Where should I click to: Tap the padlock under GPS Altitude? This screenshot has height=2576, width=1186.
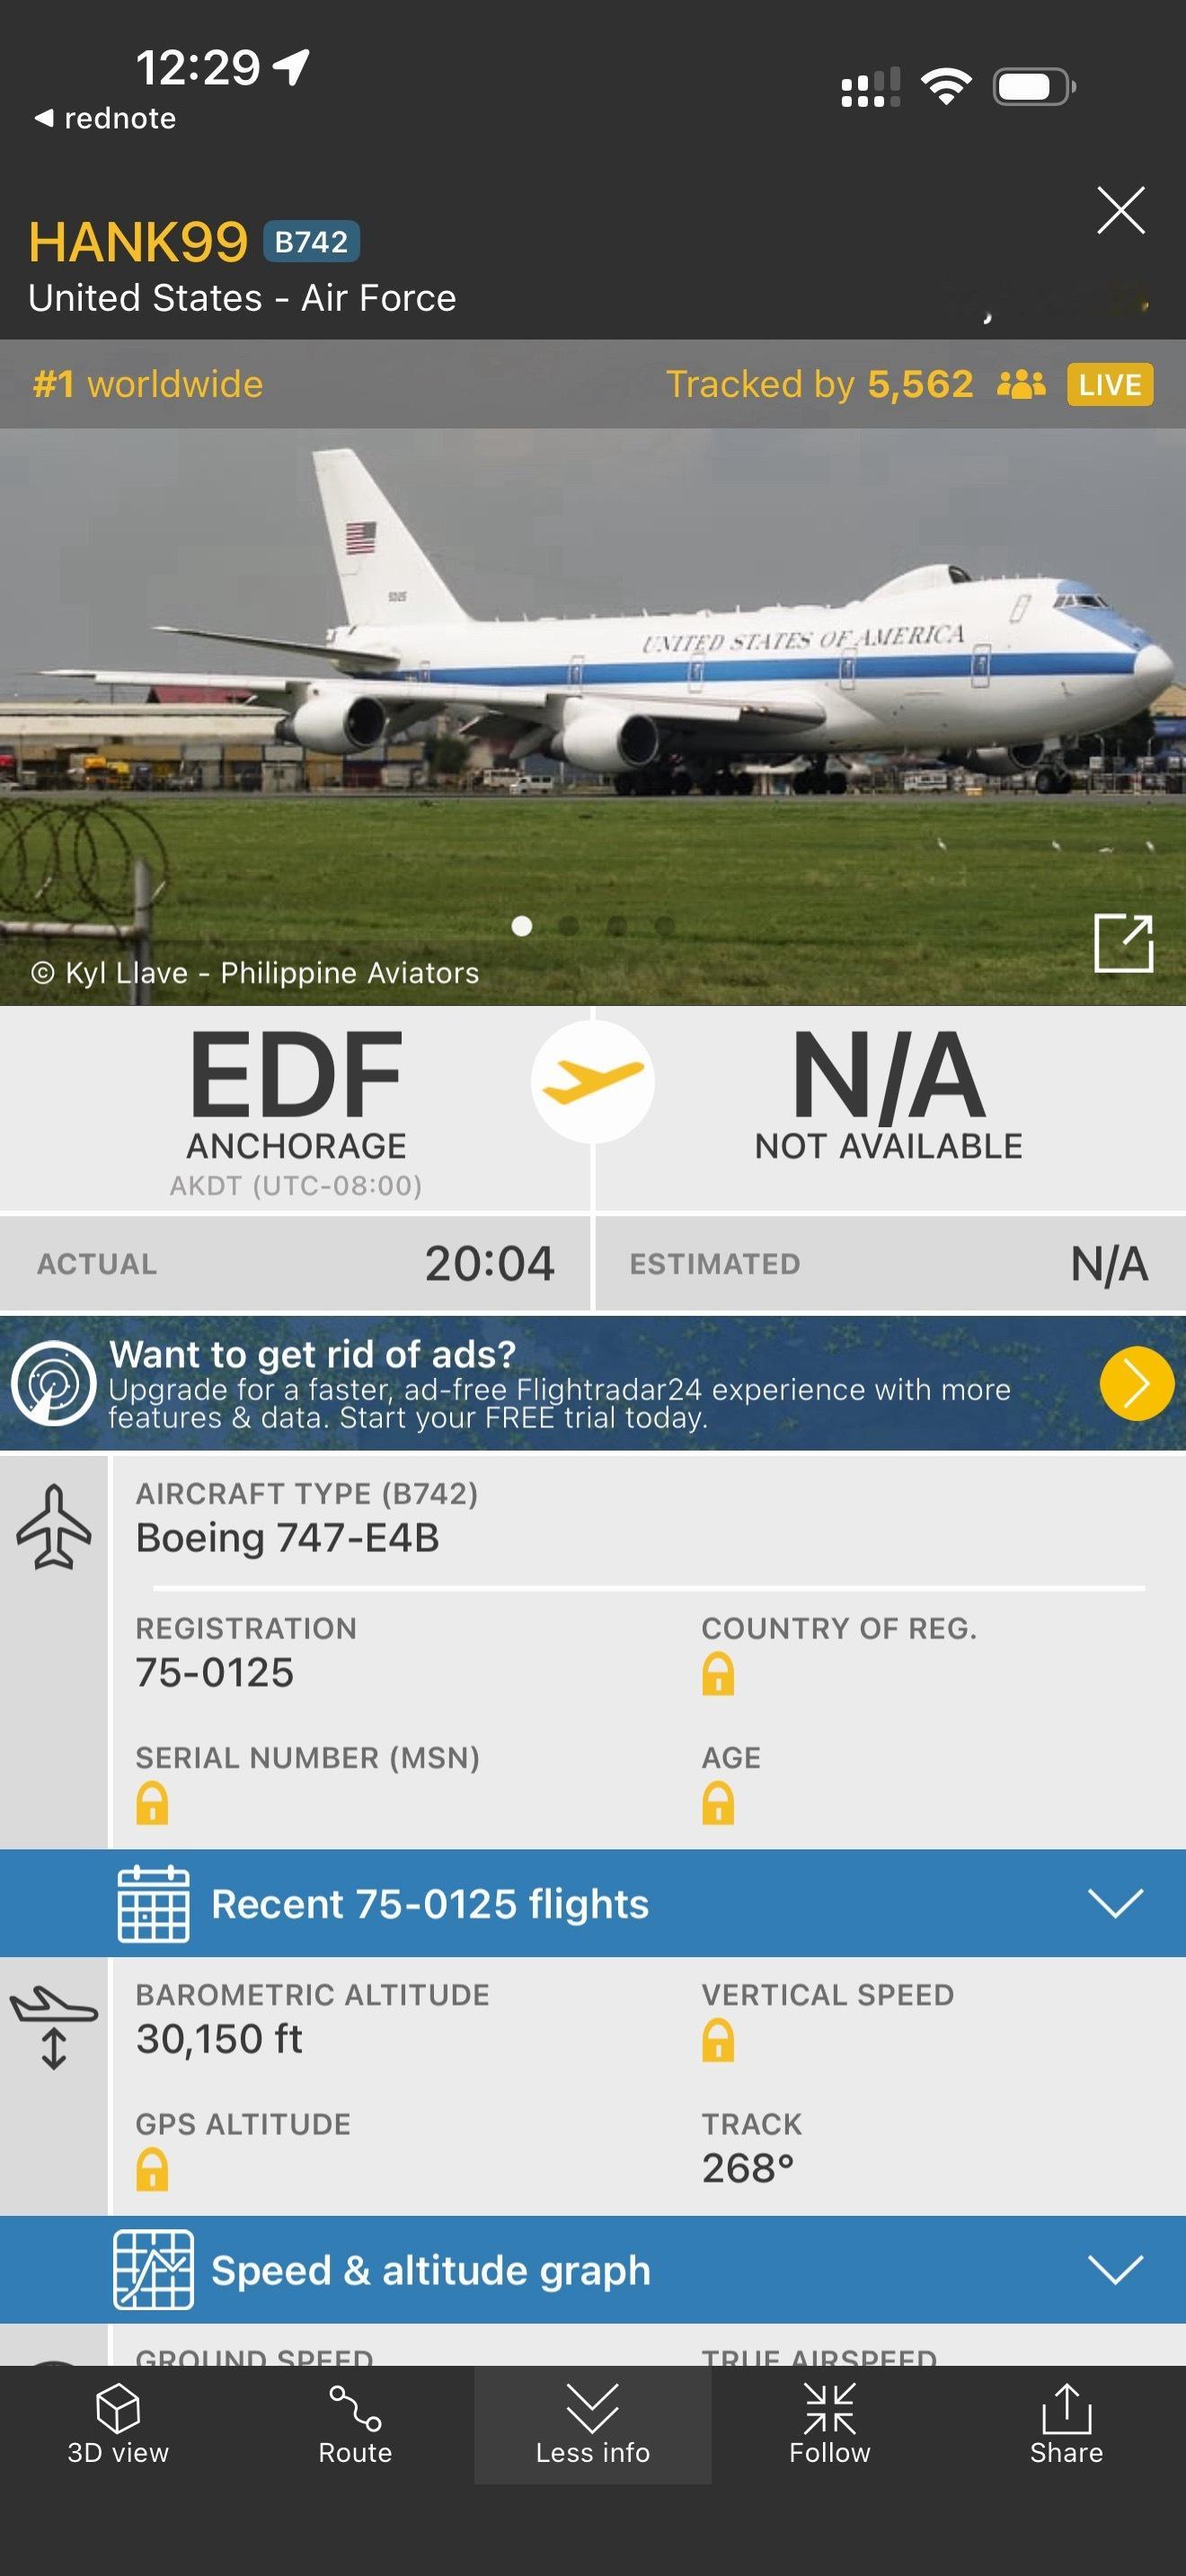pyautogui.click(x=152, y=2169)
